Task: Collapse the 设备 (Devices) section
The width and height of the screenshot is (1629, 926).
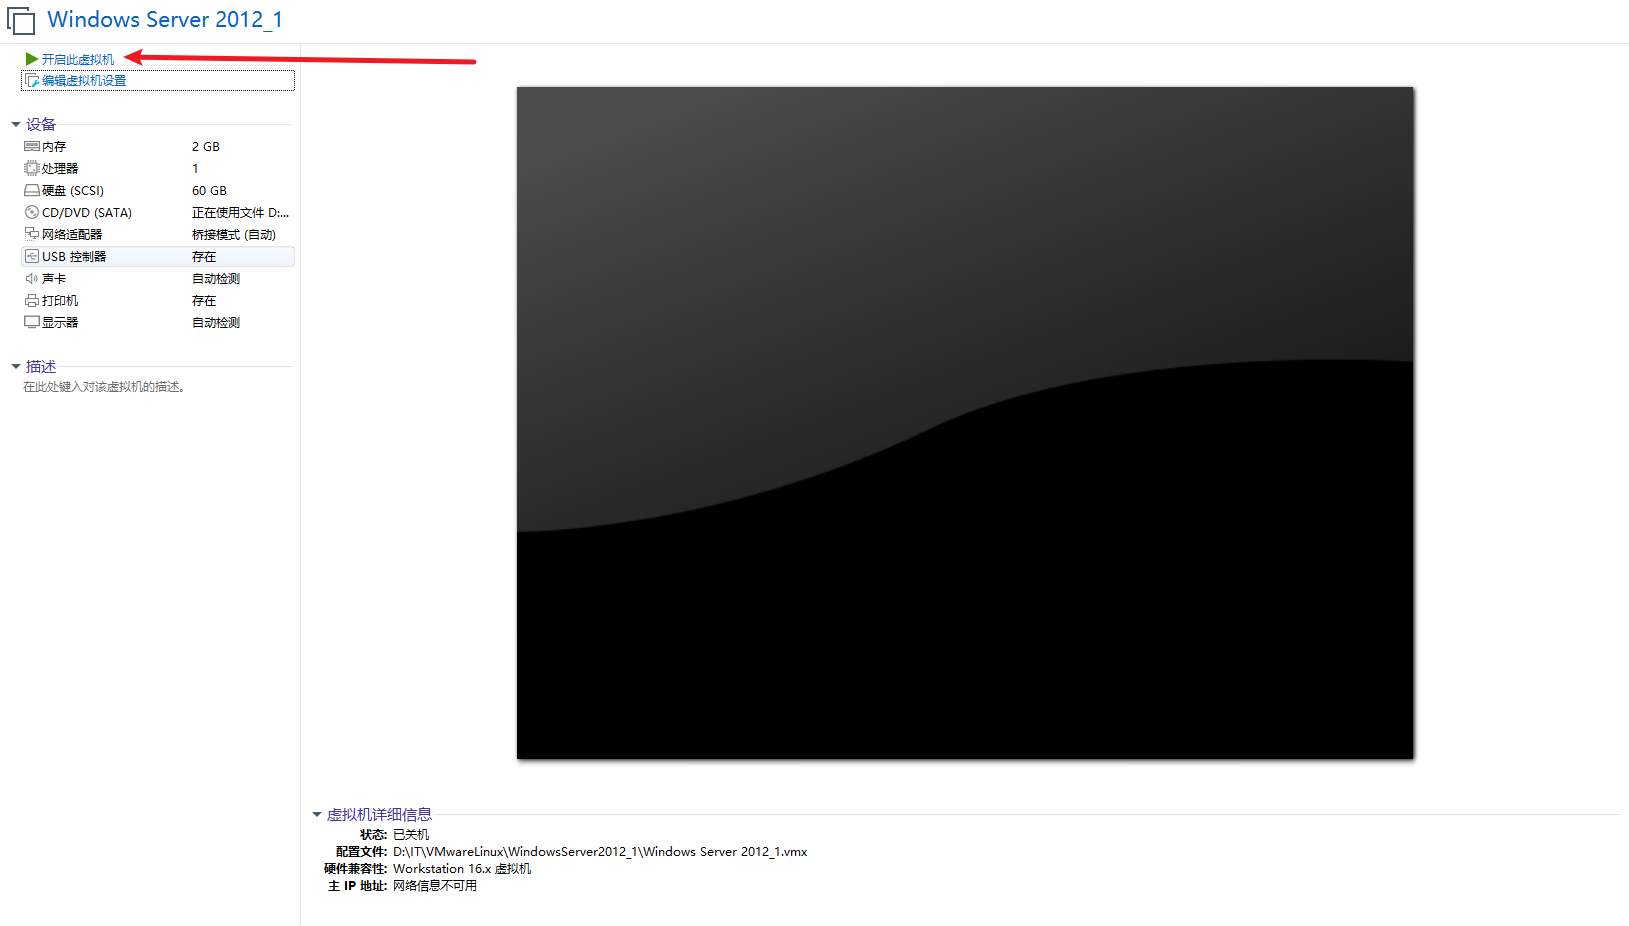Action: point(14,123)
